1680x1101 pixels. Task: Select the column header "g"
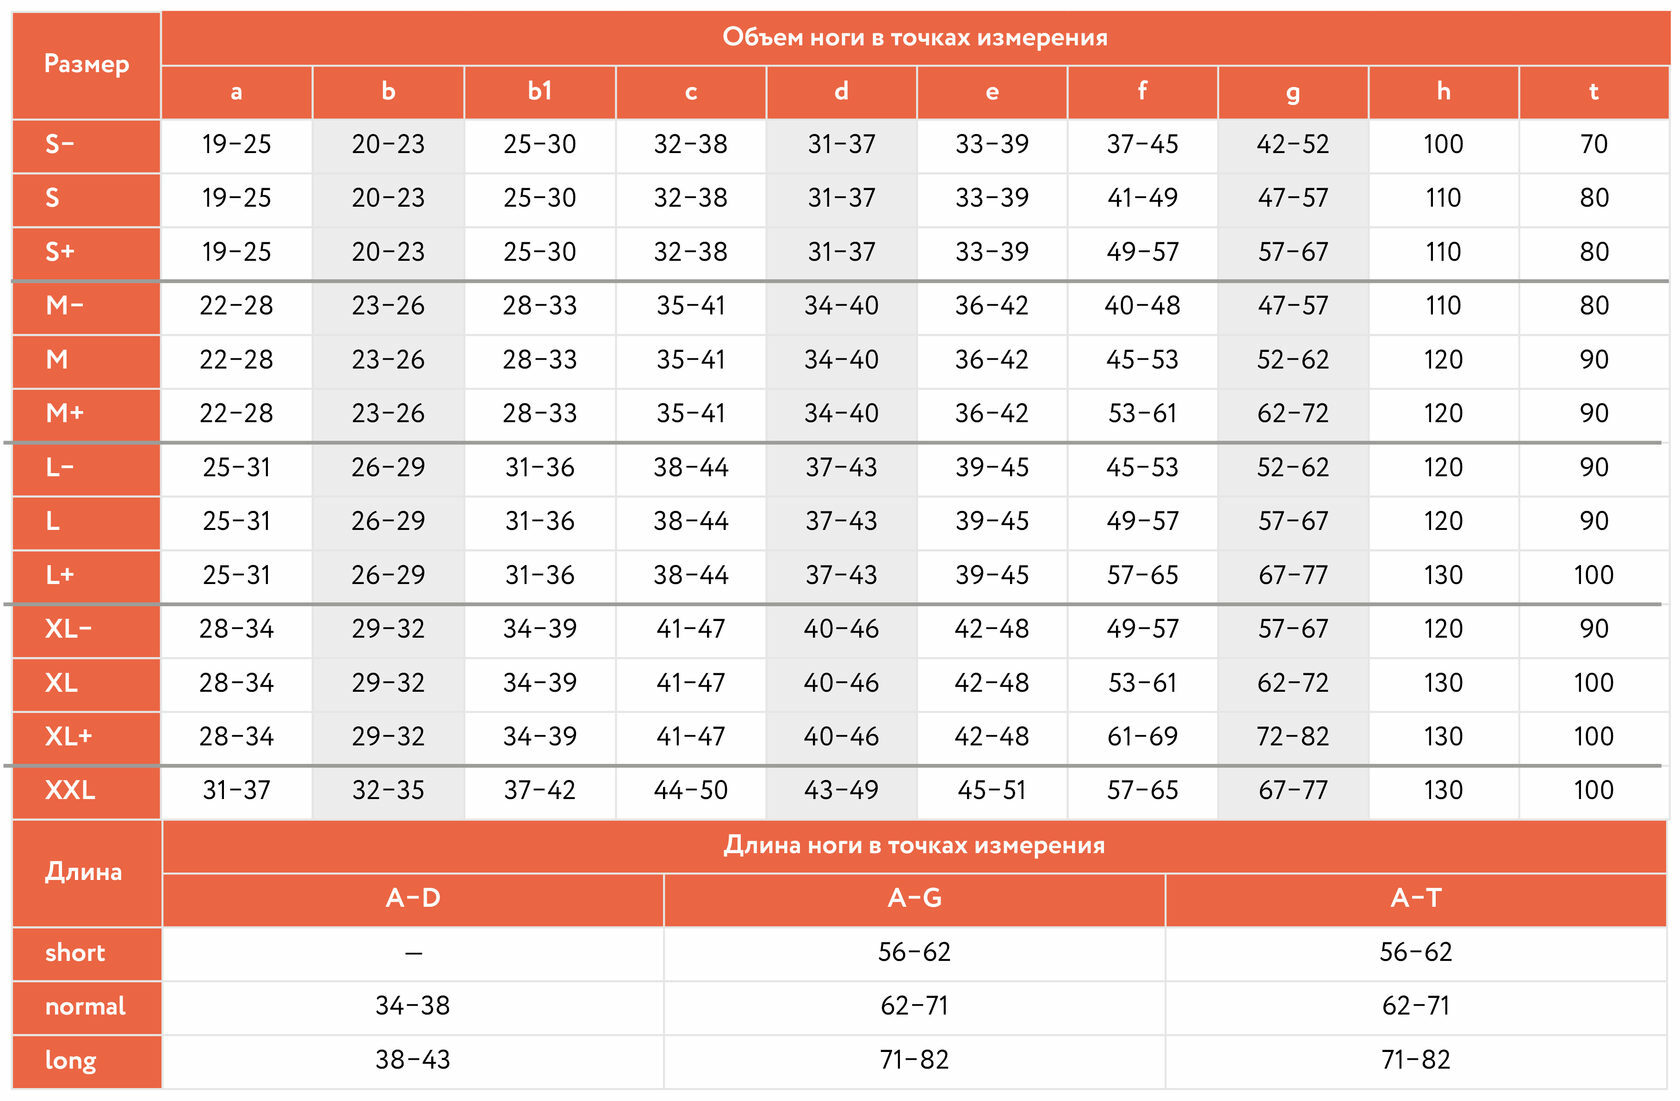[1293, 92]
